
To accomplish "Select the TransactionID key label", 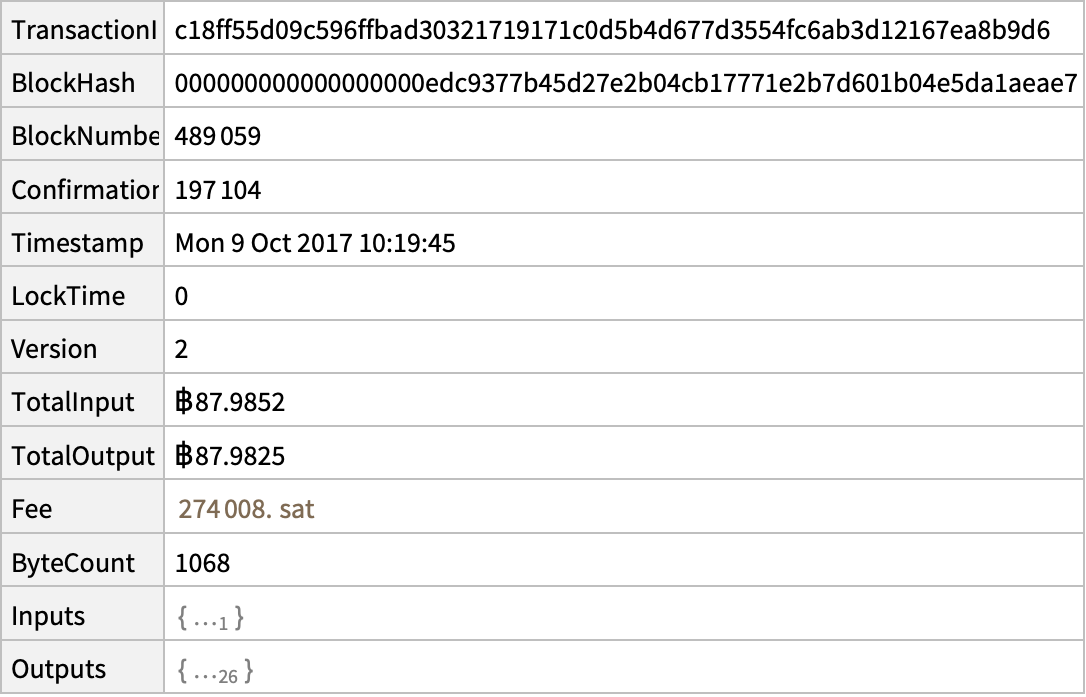I will click(84, 30).
